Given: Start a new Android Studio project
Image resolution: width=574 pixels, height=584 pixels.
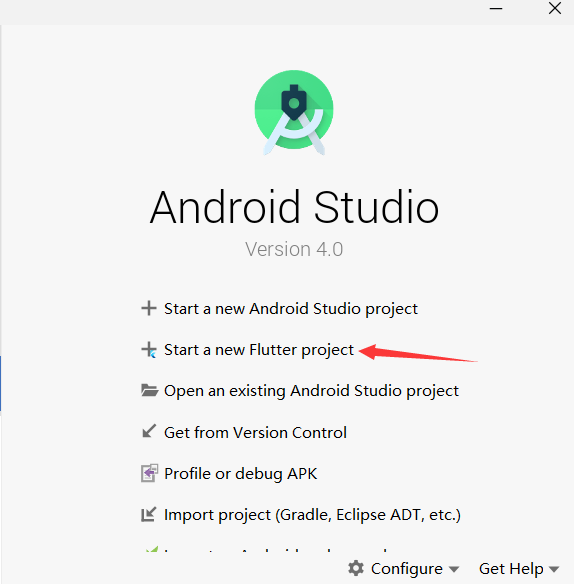Looking at the screenshot, I should [x=291, y=309].
